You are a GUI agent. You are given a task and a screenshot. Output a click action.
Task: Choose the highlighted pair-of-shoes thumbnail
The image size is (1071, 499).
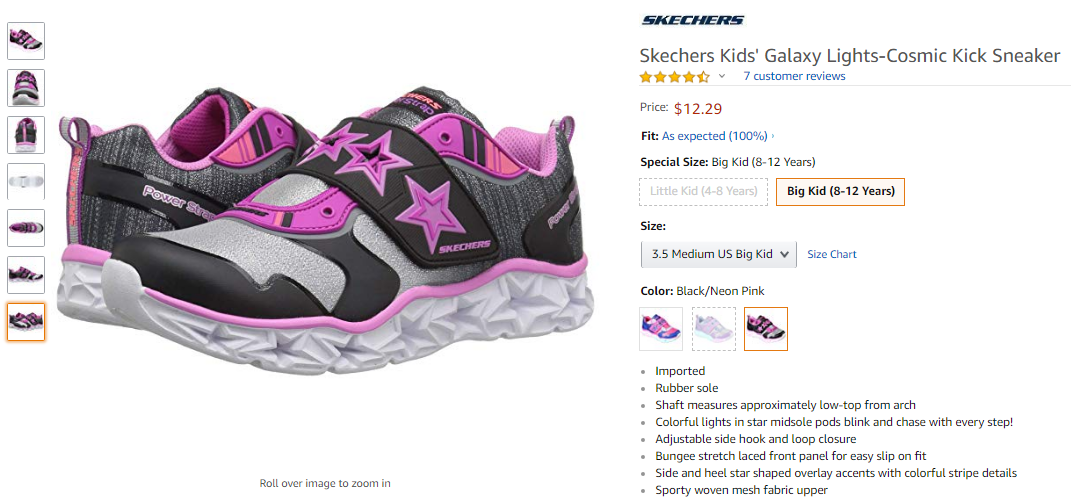pyautogui.click(x=26, y=322)
